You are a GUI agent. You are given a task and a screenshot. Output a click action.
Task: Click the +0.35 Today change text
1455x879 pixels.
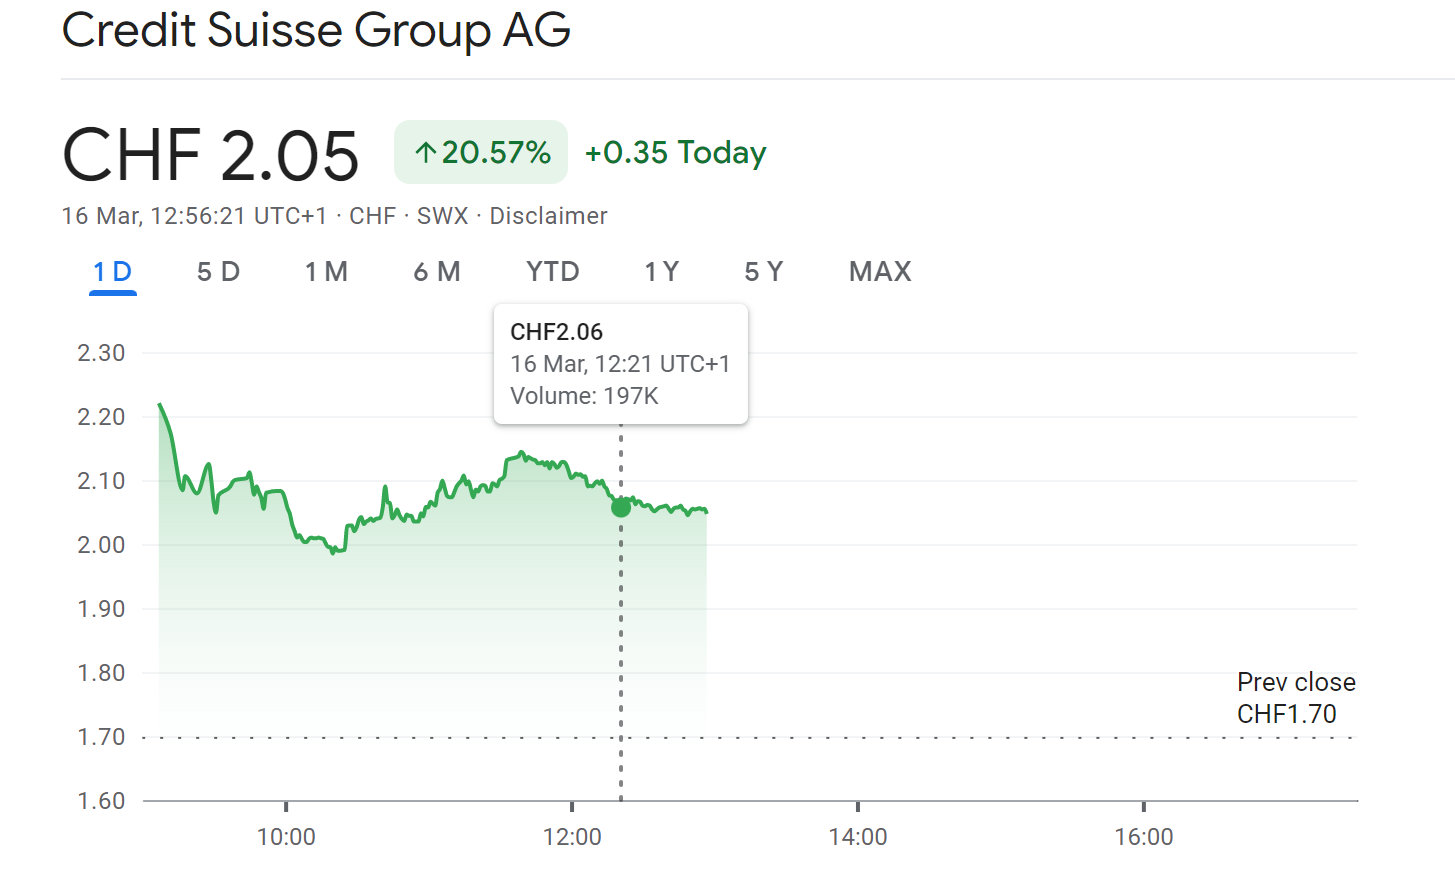coord(675,153)
